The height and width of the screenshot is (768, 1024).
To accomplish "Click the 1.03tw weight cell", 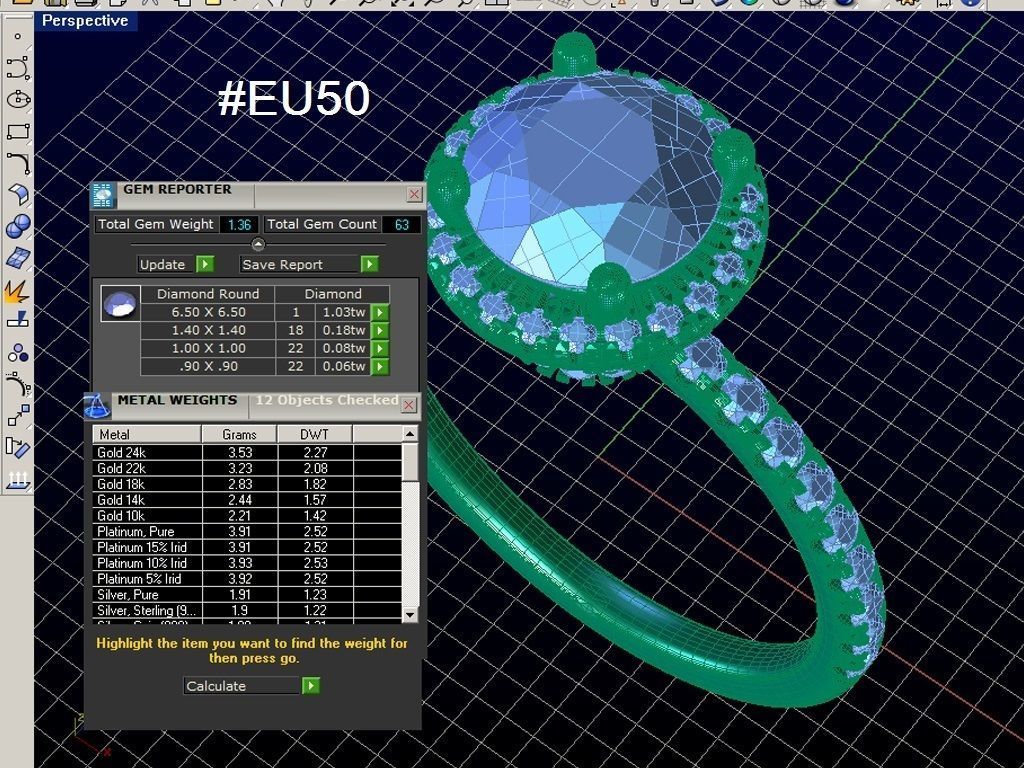I will point(344,312).
